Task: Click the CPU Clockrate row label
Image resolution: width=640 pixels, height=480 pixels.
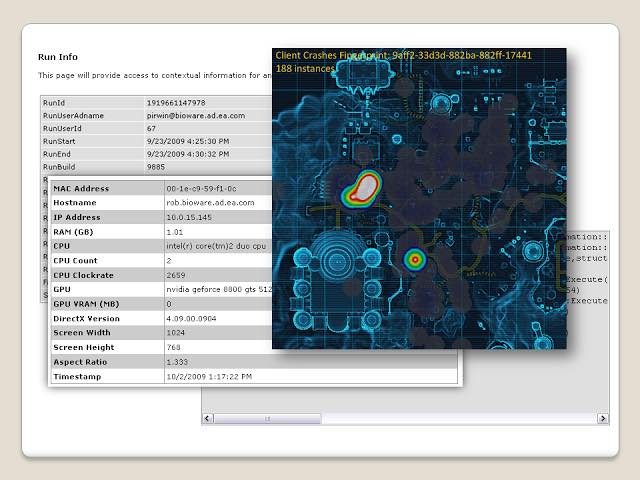Action: (83, 274)
